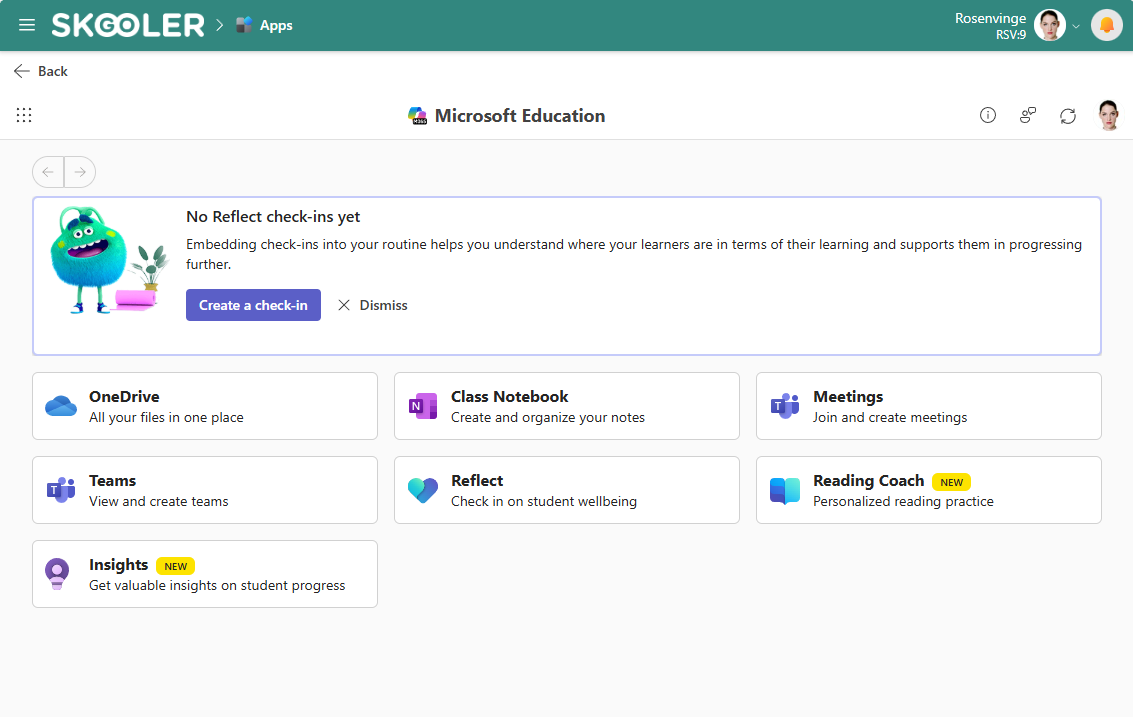Click the Skooler logo
The height and width of the screenshot is (717, 1133).
point(128,25)
